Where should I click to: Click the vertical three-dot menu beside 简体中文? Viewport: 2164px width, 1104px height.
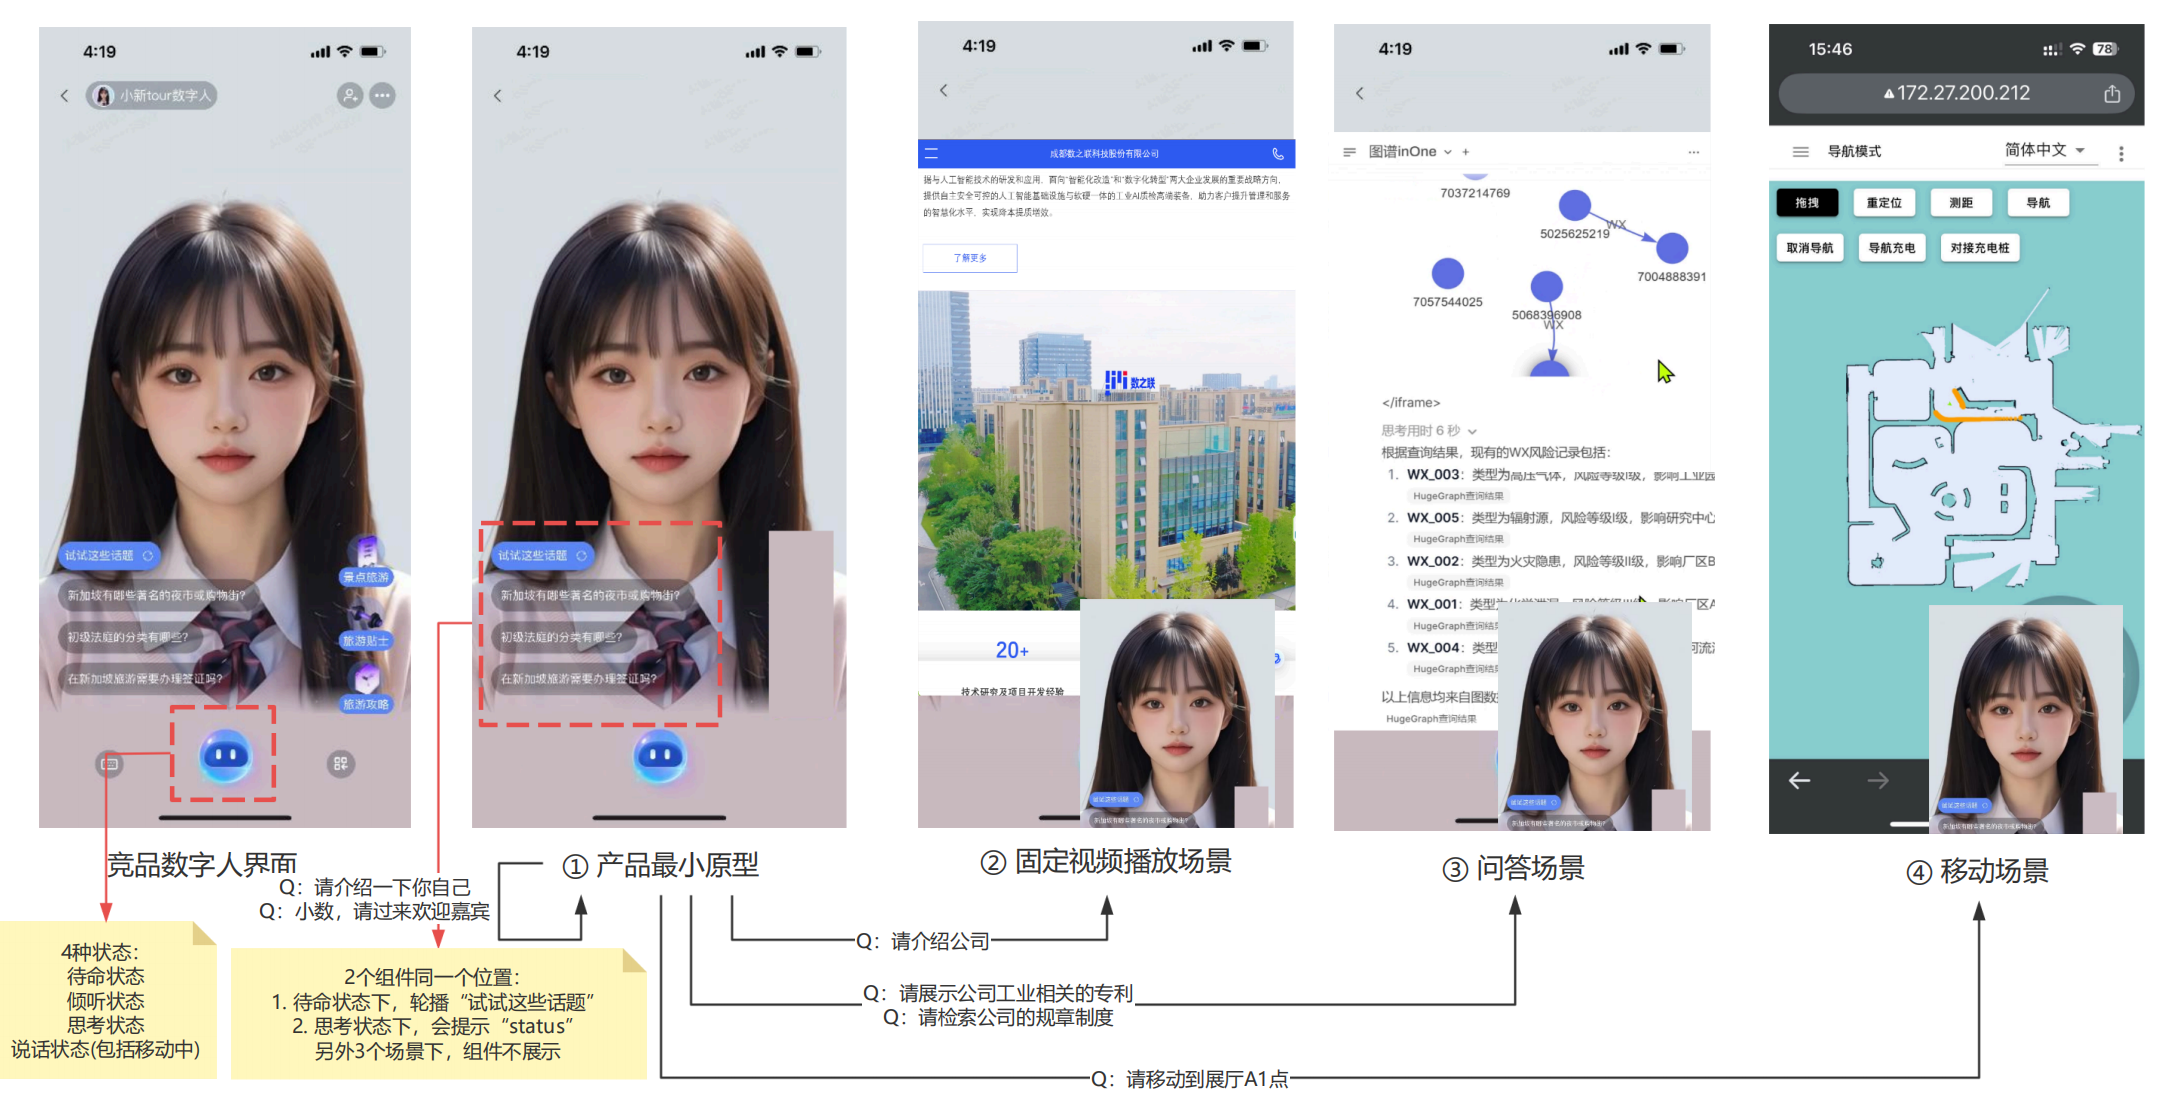(2121, 153)
